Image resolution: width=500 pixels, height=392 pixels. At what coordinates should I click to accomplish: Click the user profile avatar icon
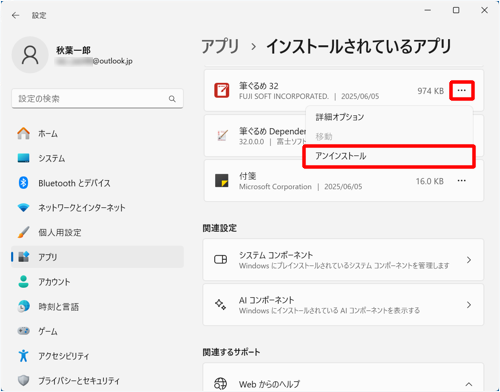pos(30,55)
